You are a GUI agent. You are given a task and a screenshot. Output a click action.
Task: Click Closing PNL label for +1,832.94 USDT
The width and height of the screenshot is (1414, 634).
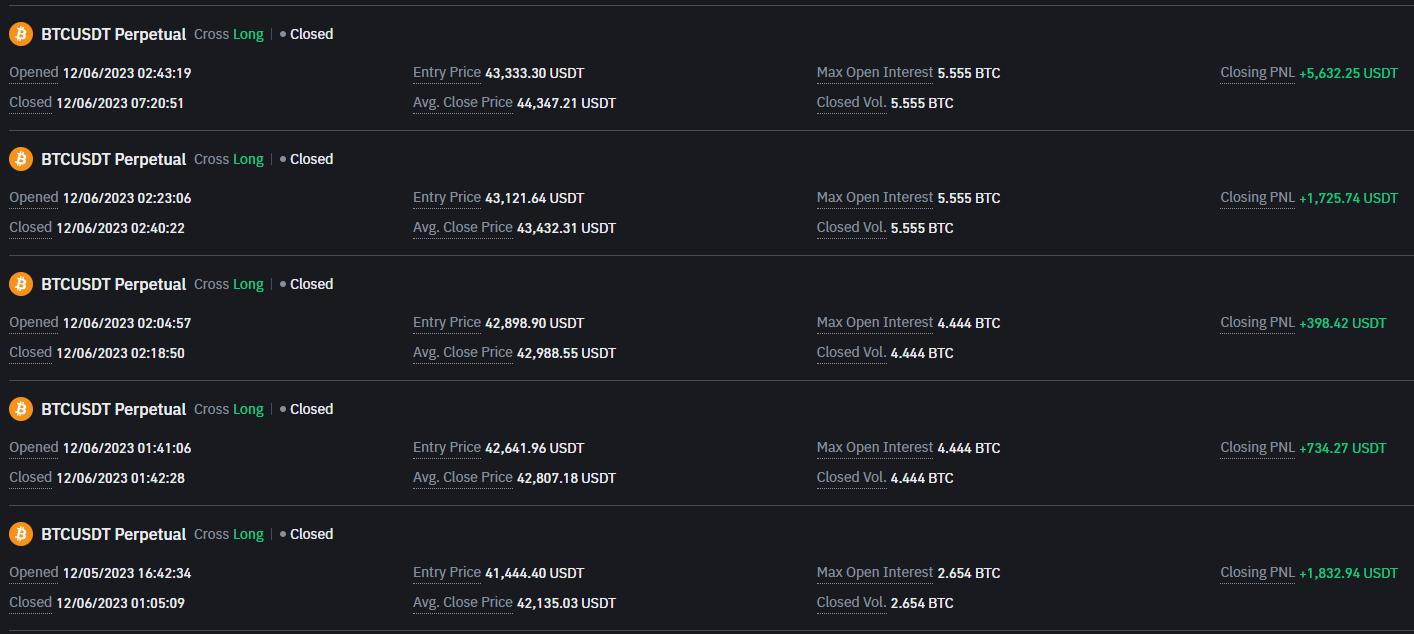1257,573
